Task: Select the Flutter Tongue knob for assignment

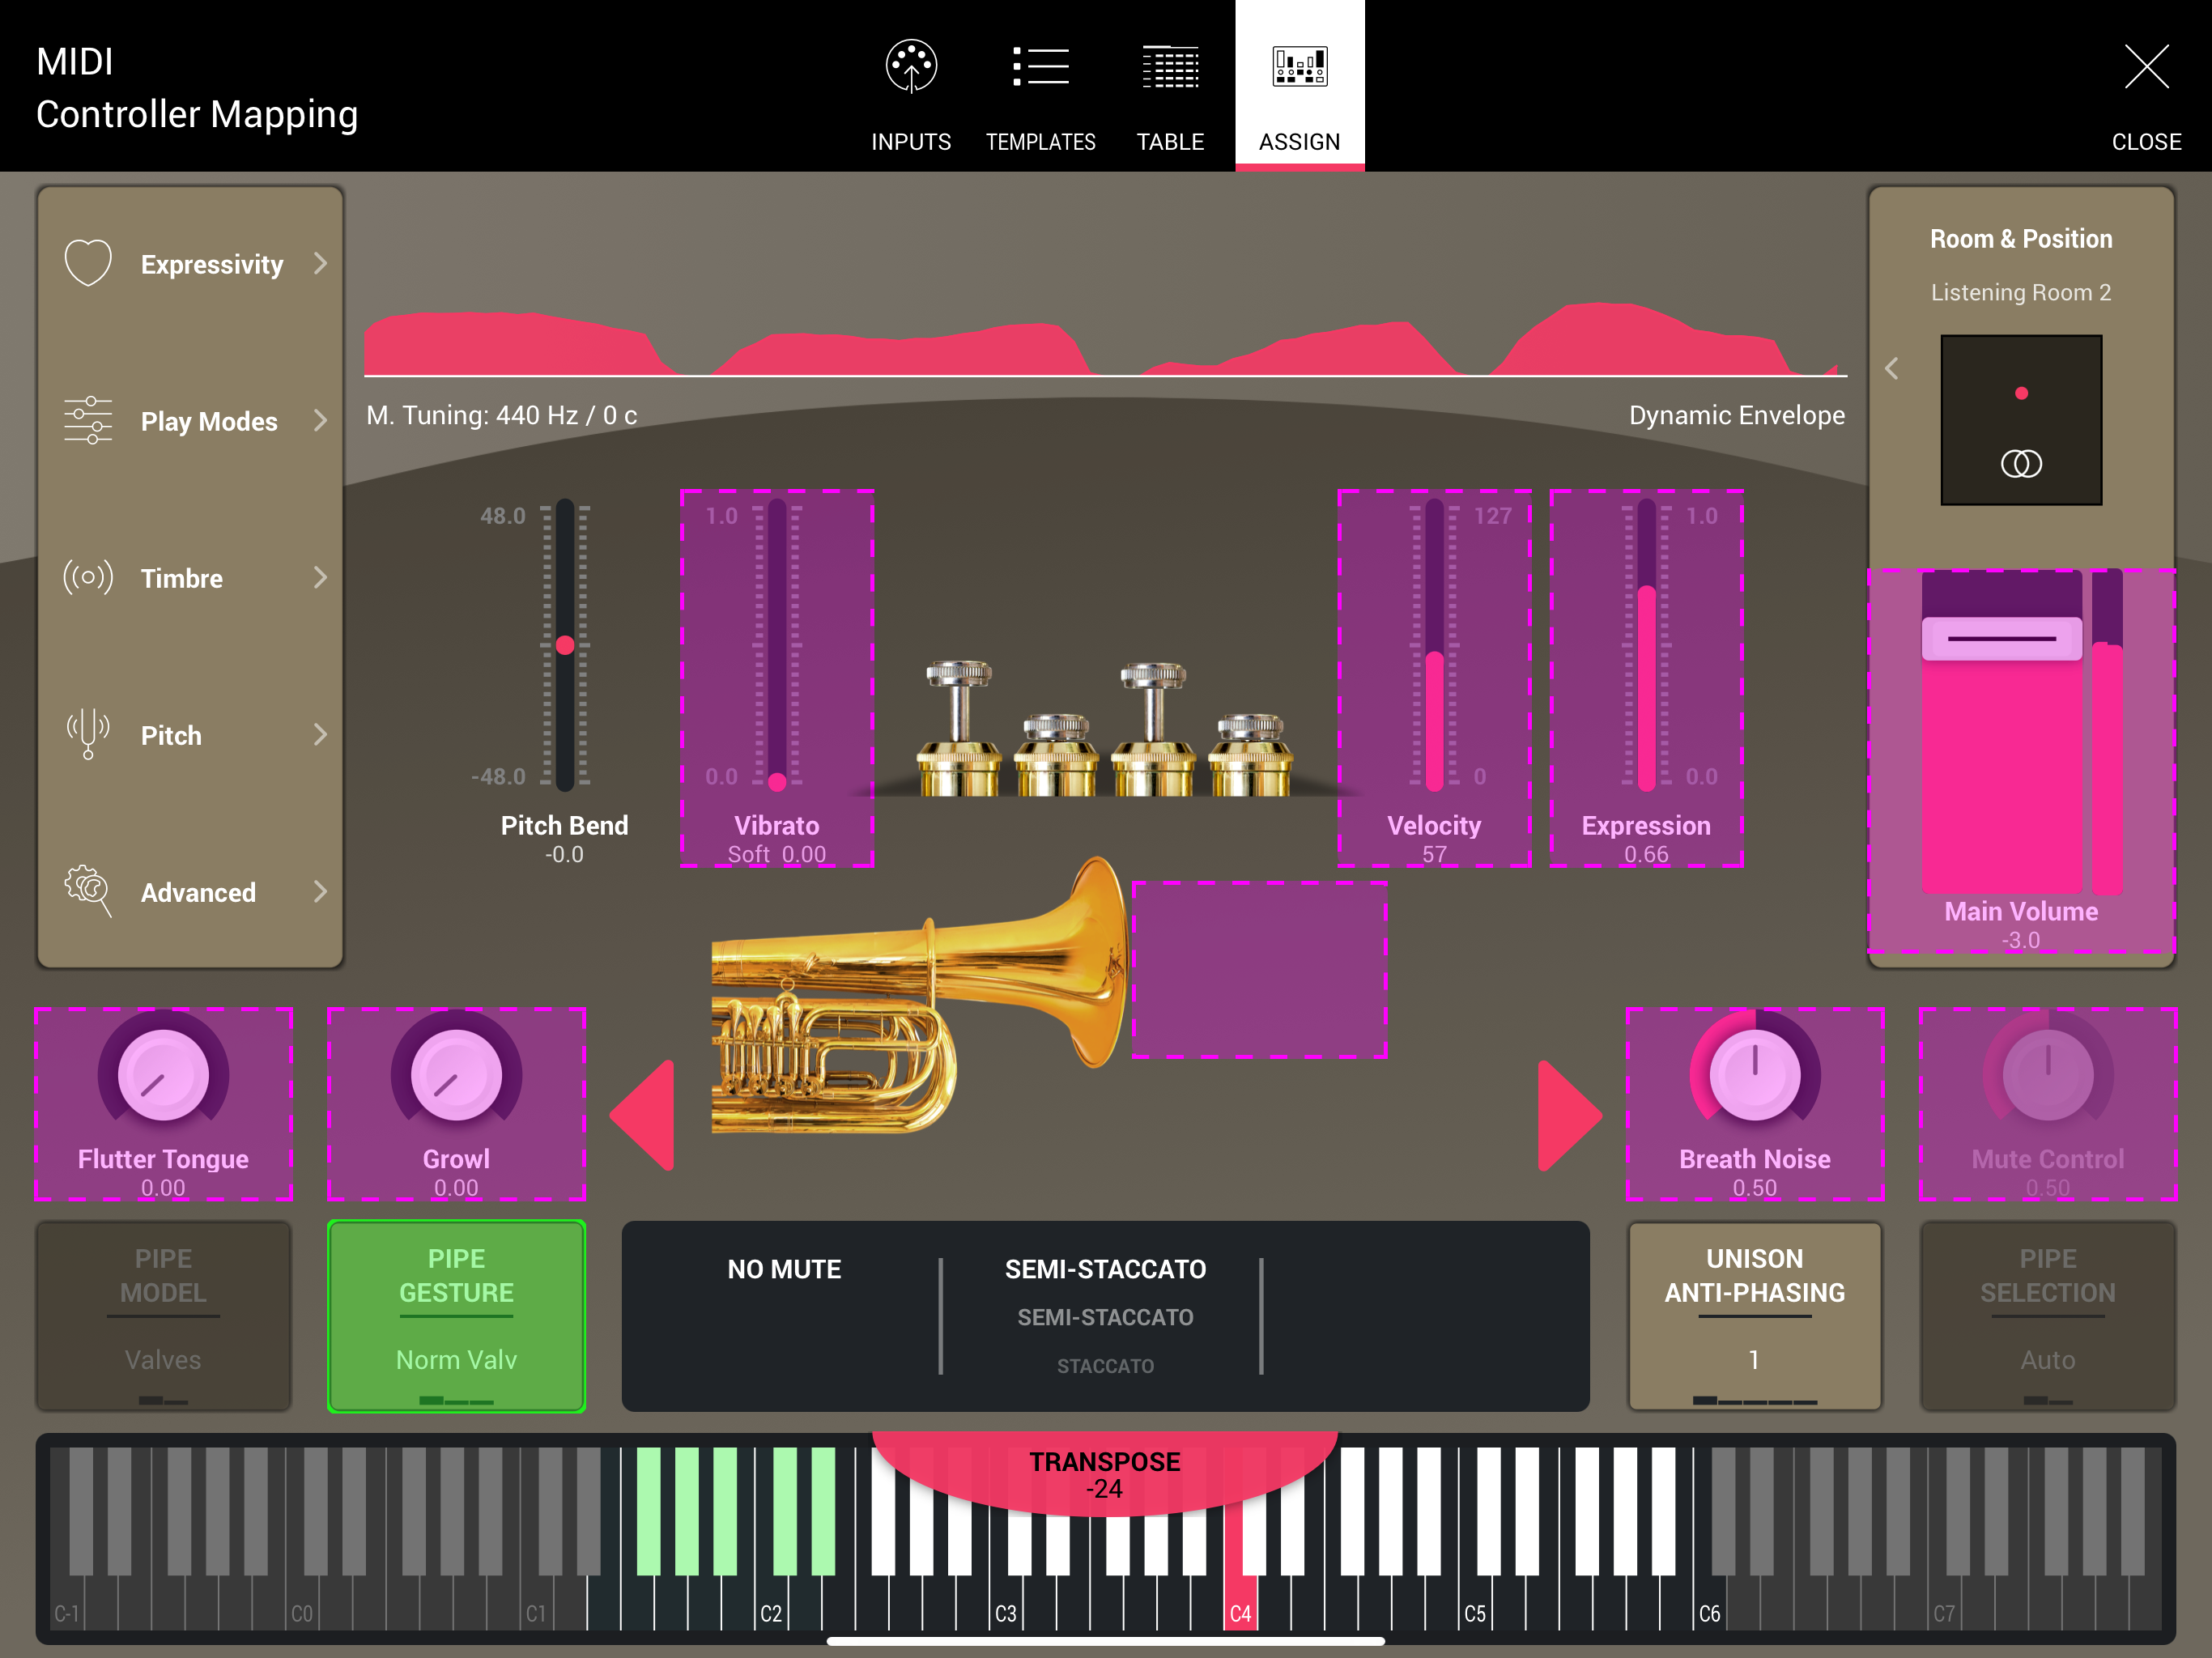Action: click(163, 1104)
